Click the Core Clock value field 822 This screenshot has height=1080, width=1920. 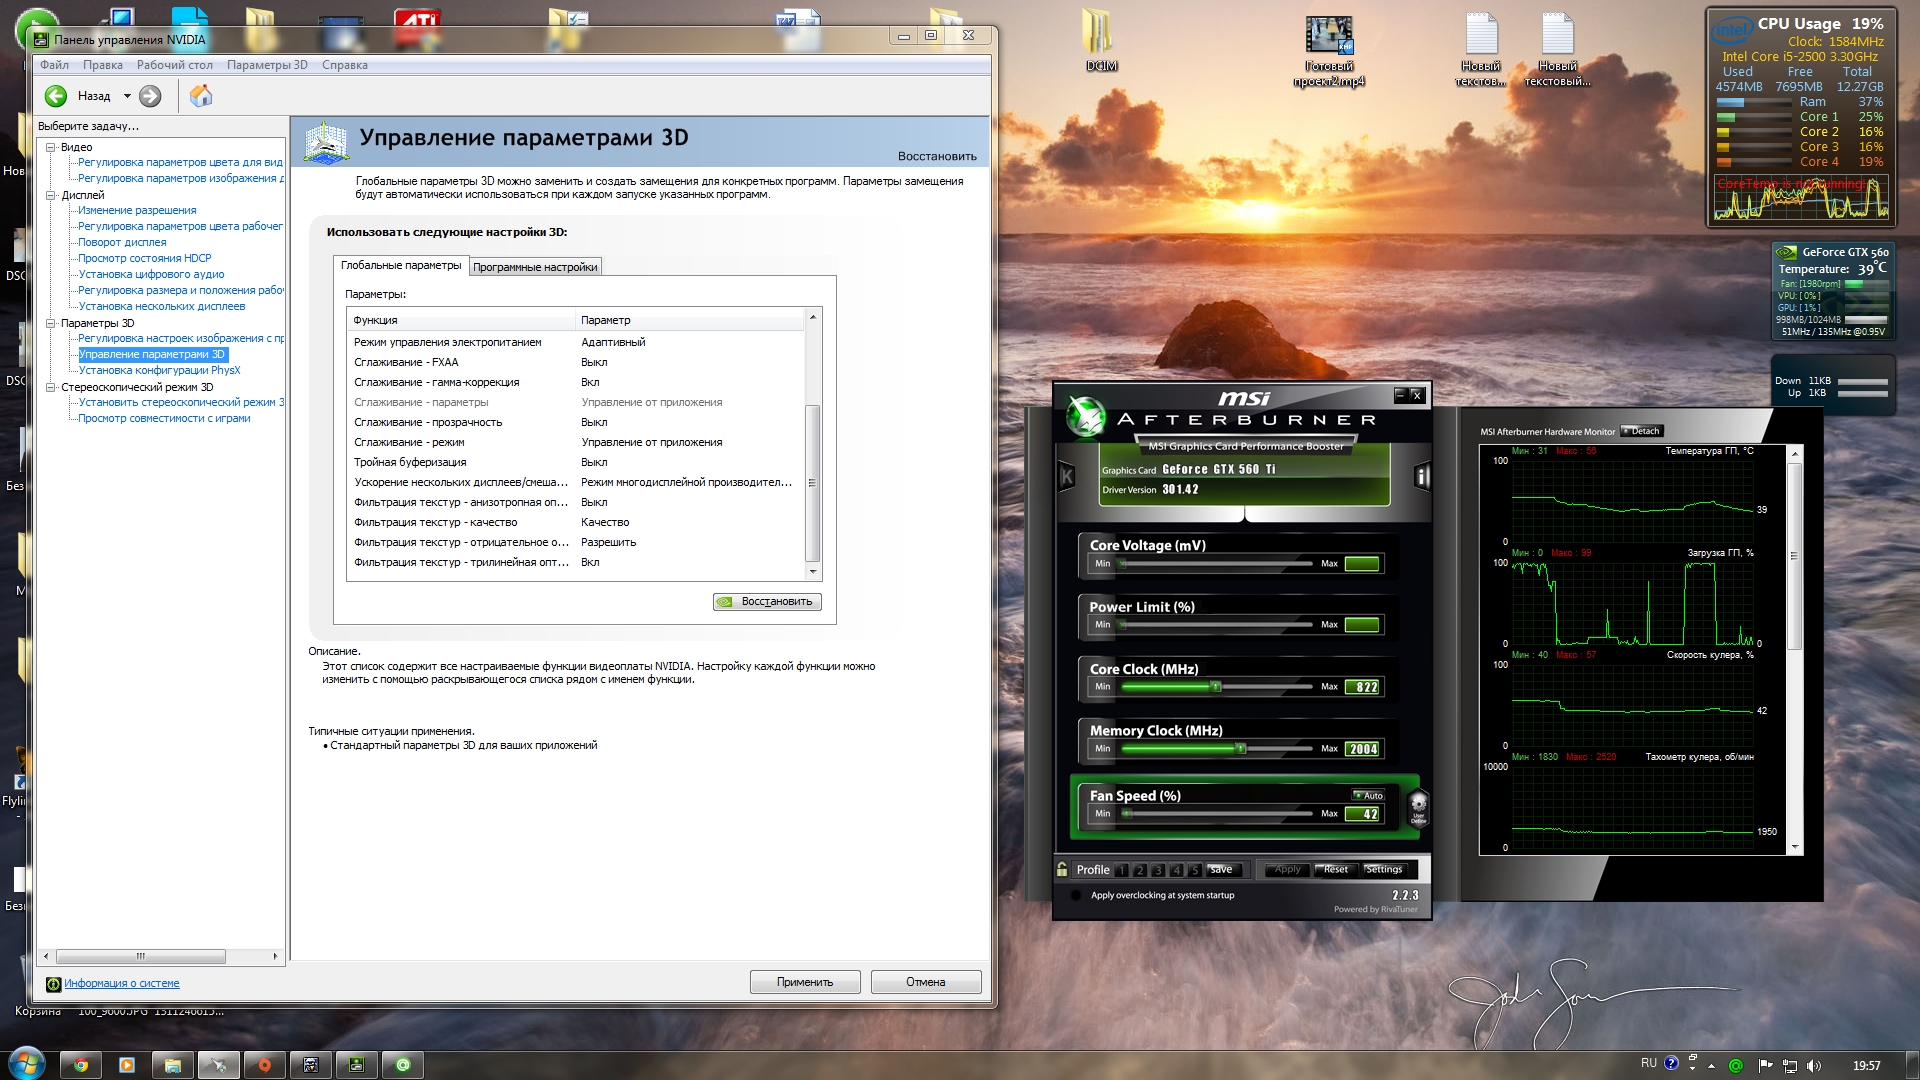pyautogui.click(x=1362, y=687)
